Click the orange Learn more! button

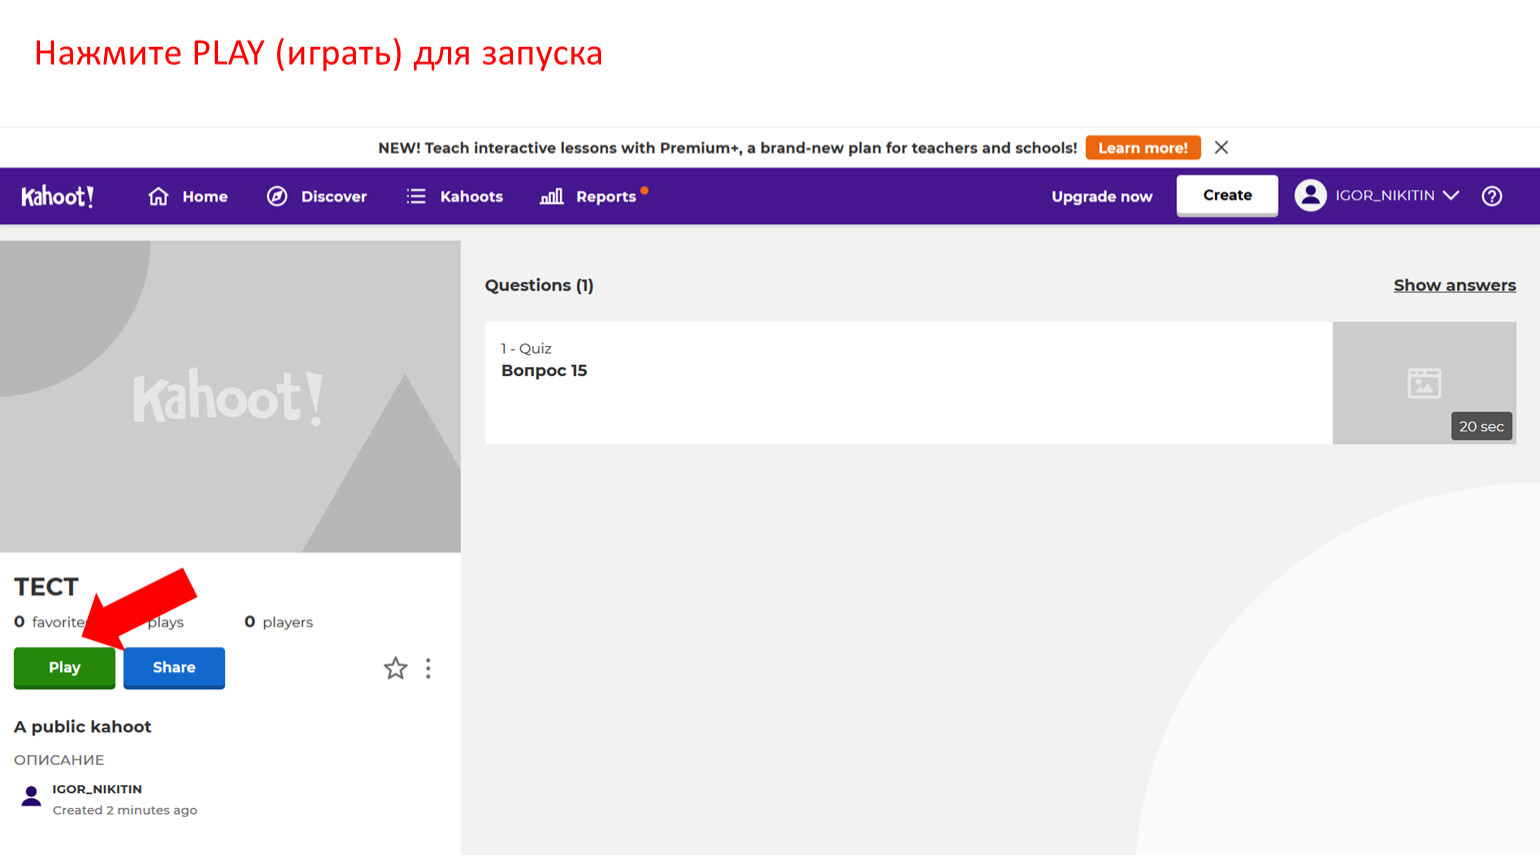[1142, 147]
